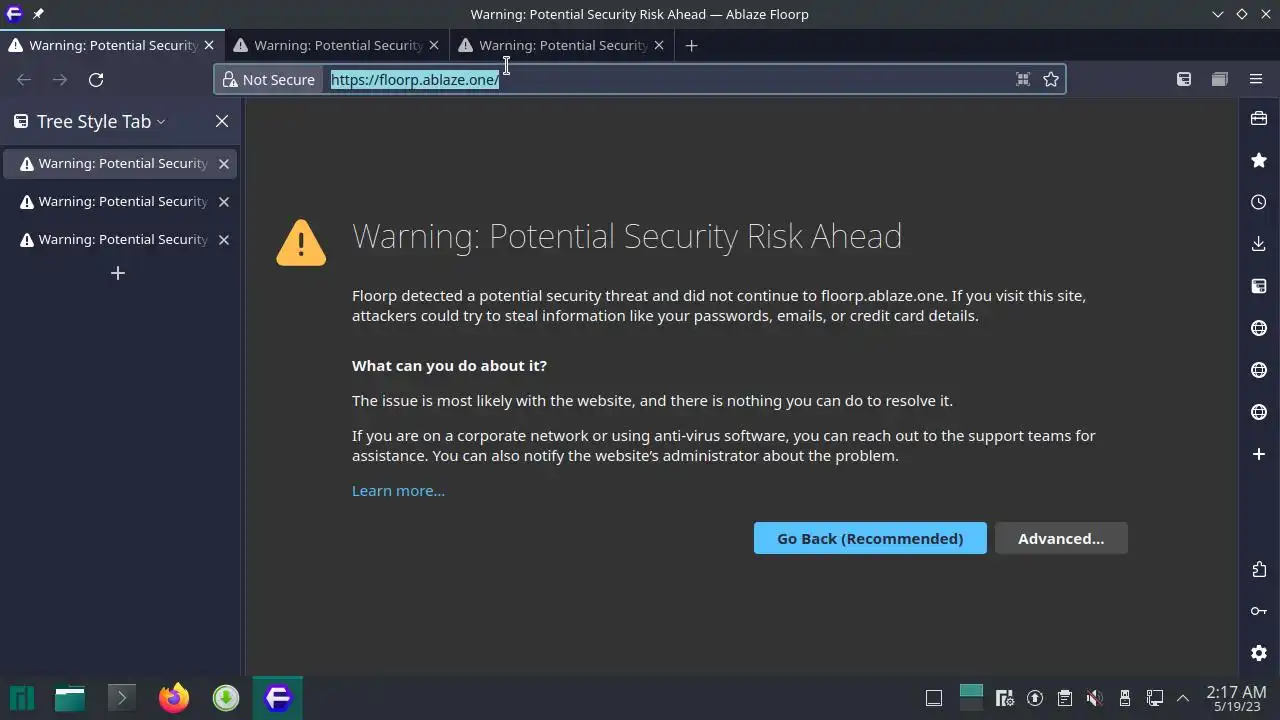Follow the Learn more… link

[x=398, y=490]
